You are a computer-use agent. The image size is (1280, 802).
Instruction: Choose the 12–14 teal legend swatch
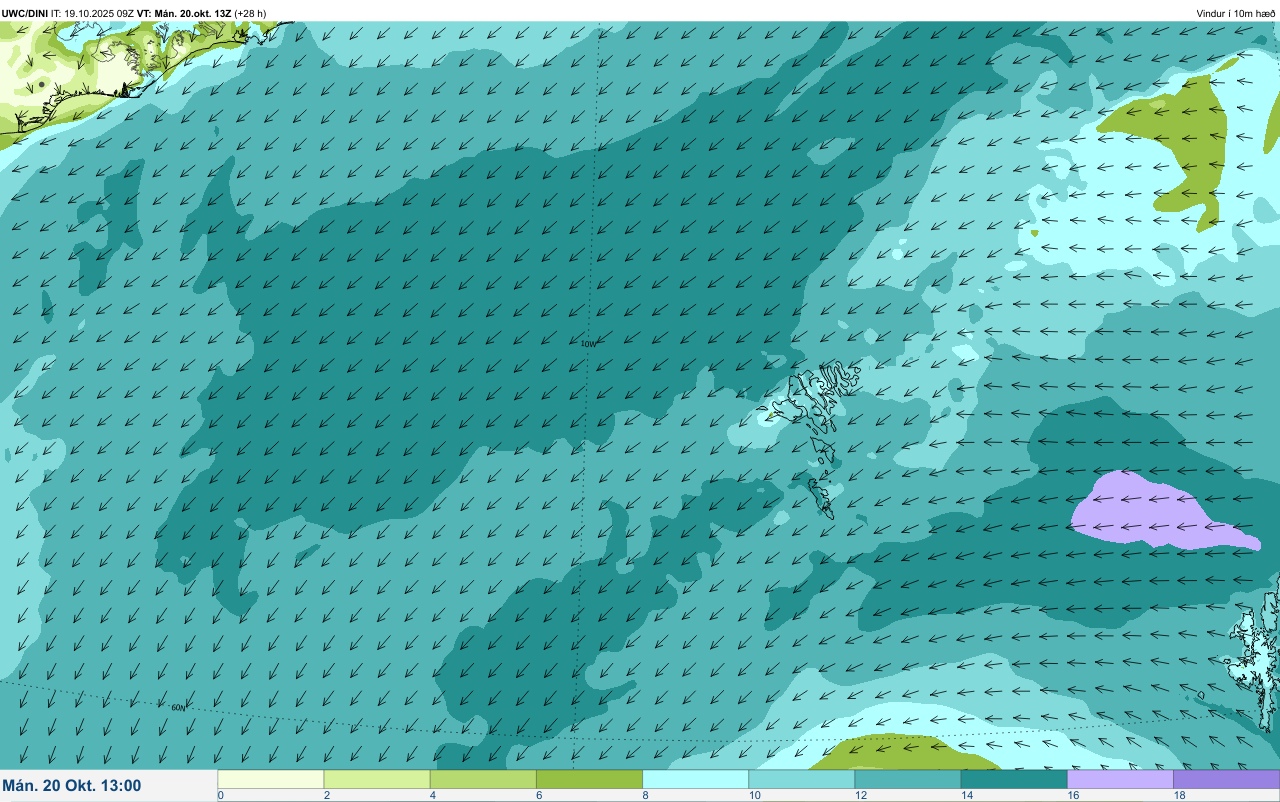(907, 779)
